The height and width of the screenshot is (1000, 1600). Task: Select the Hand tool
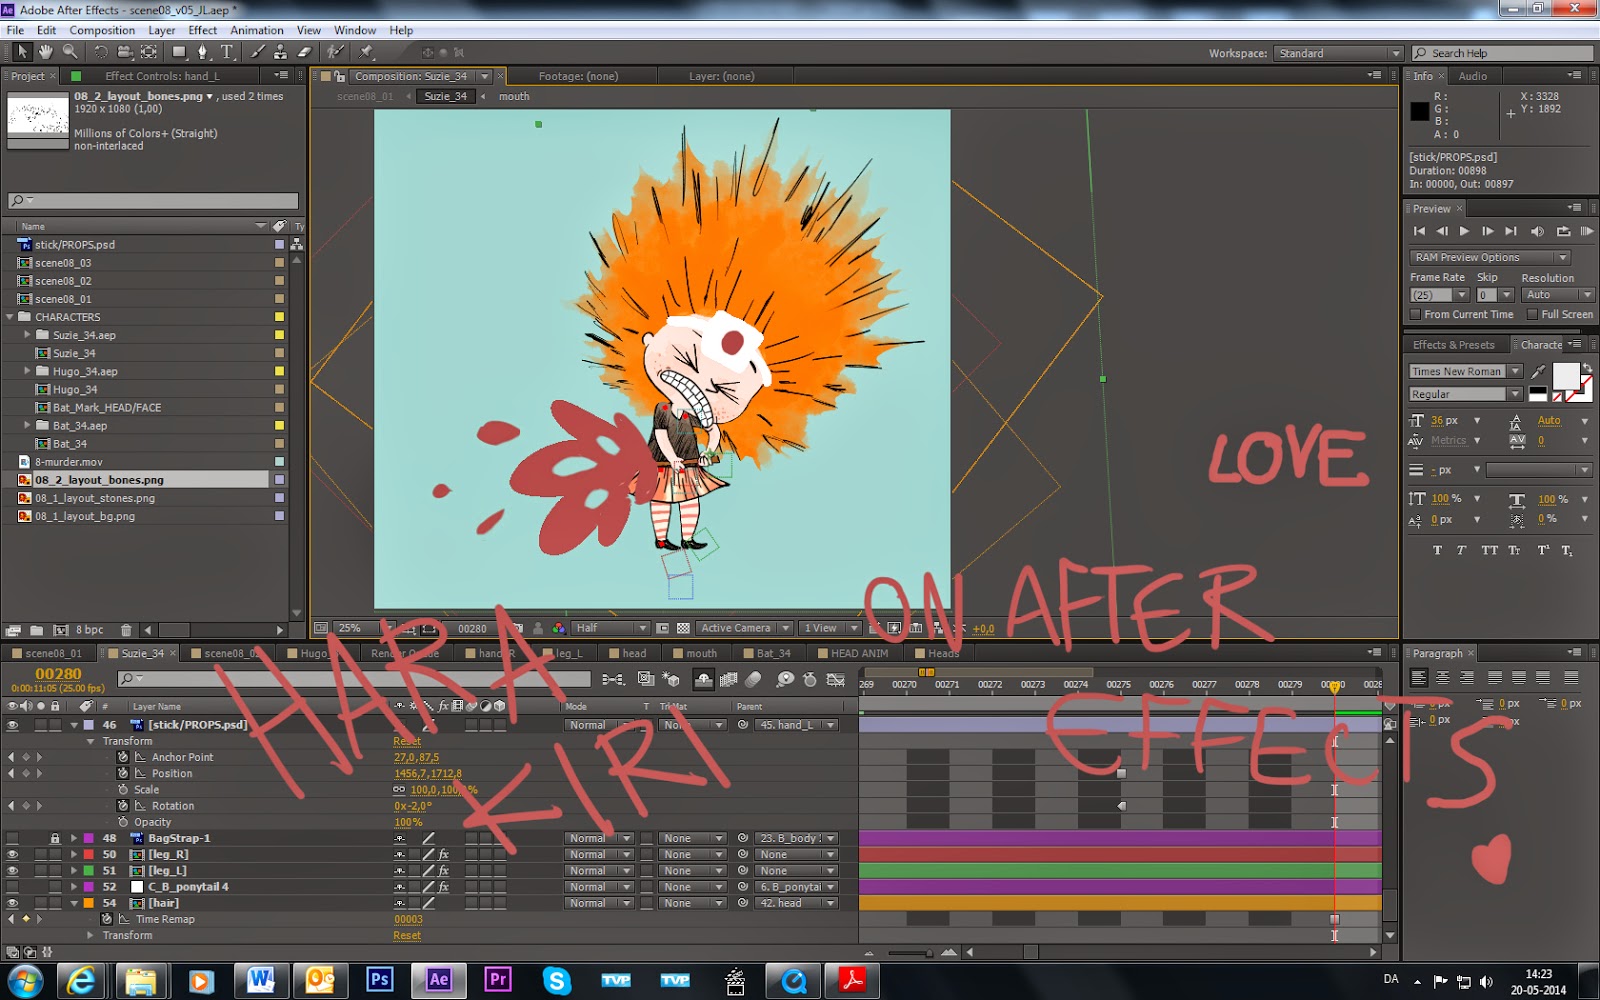(x=46, y=52)
